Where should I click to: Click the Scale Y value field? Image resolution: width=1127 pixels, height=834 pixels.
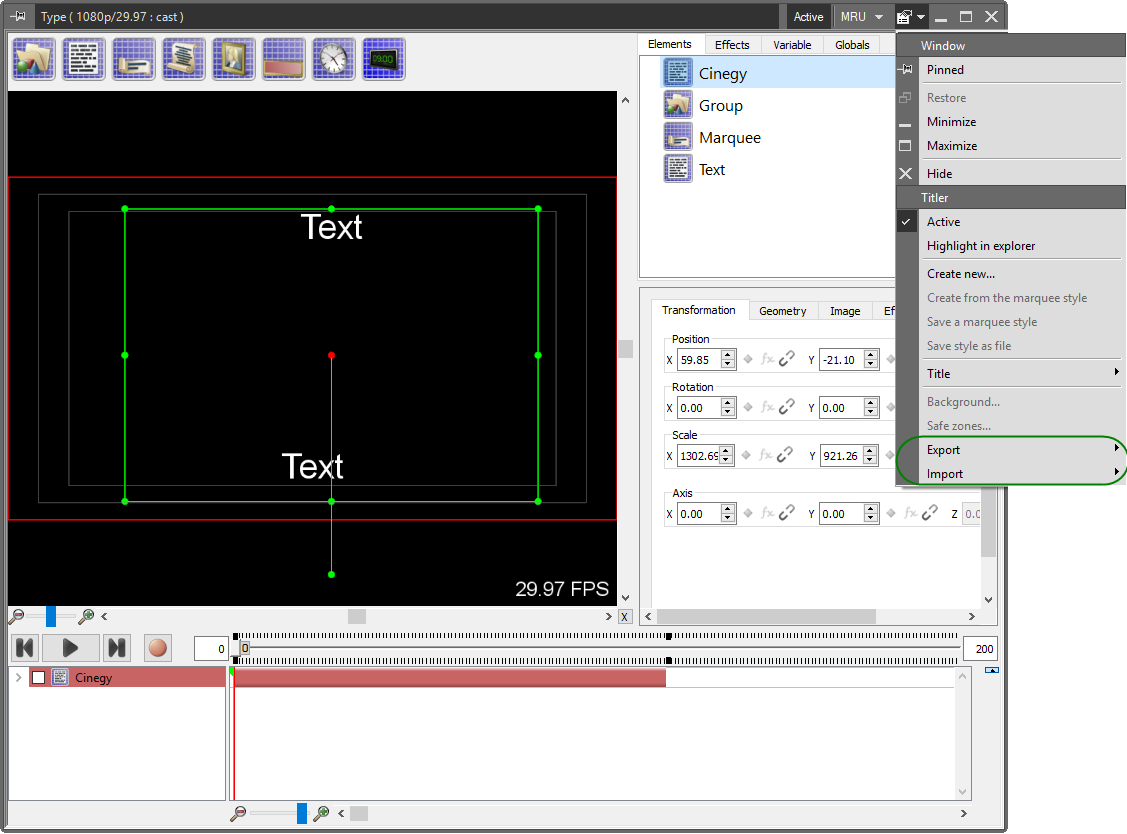point(842,456)
